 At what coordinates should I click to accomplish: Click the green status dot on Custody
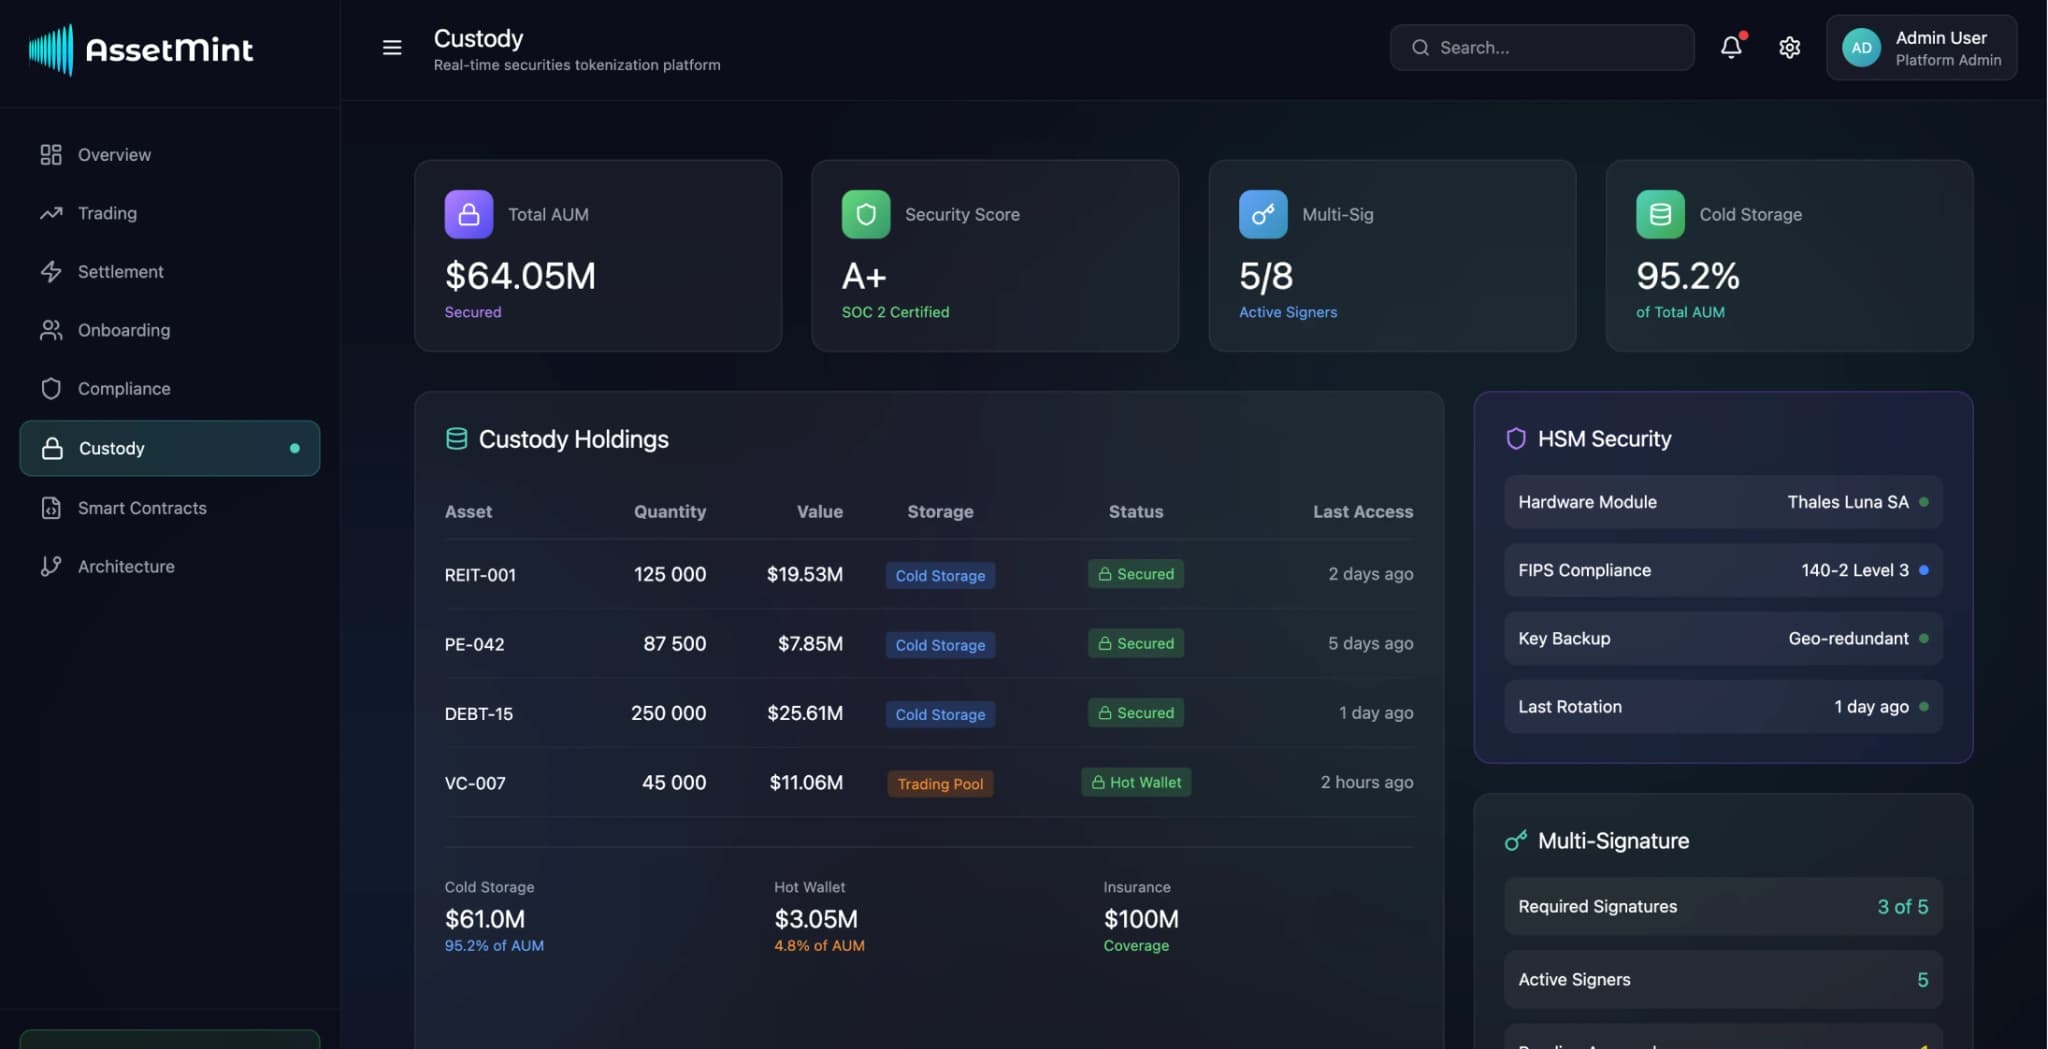pyautogui.click(x=295, y=449)
